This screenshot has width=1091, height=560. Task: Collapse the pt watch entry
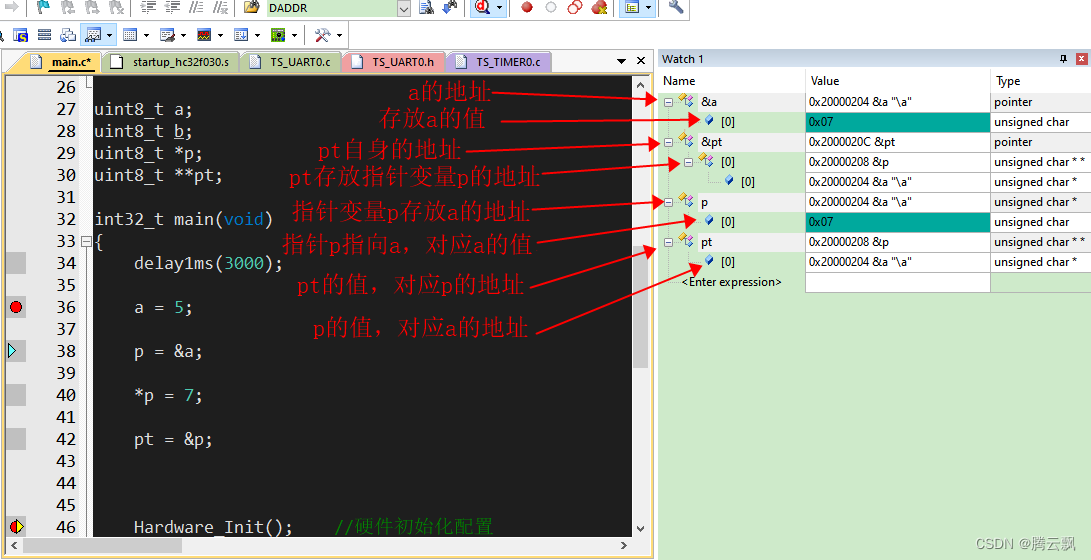pos(668,243)
